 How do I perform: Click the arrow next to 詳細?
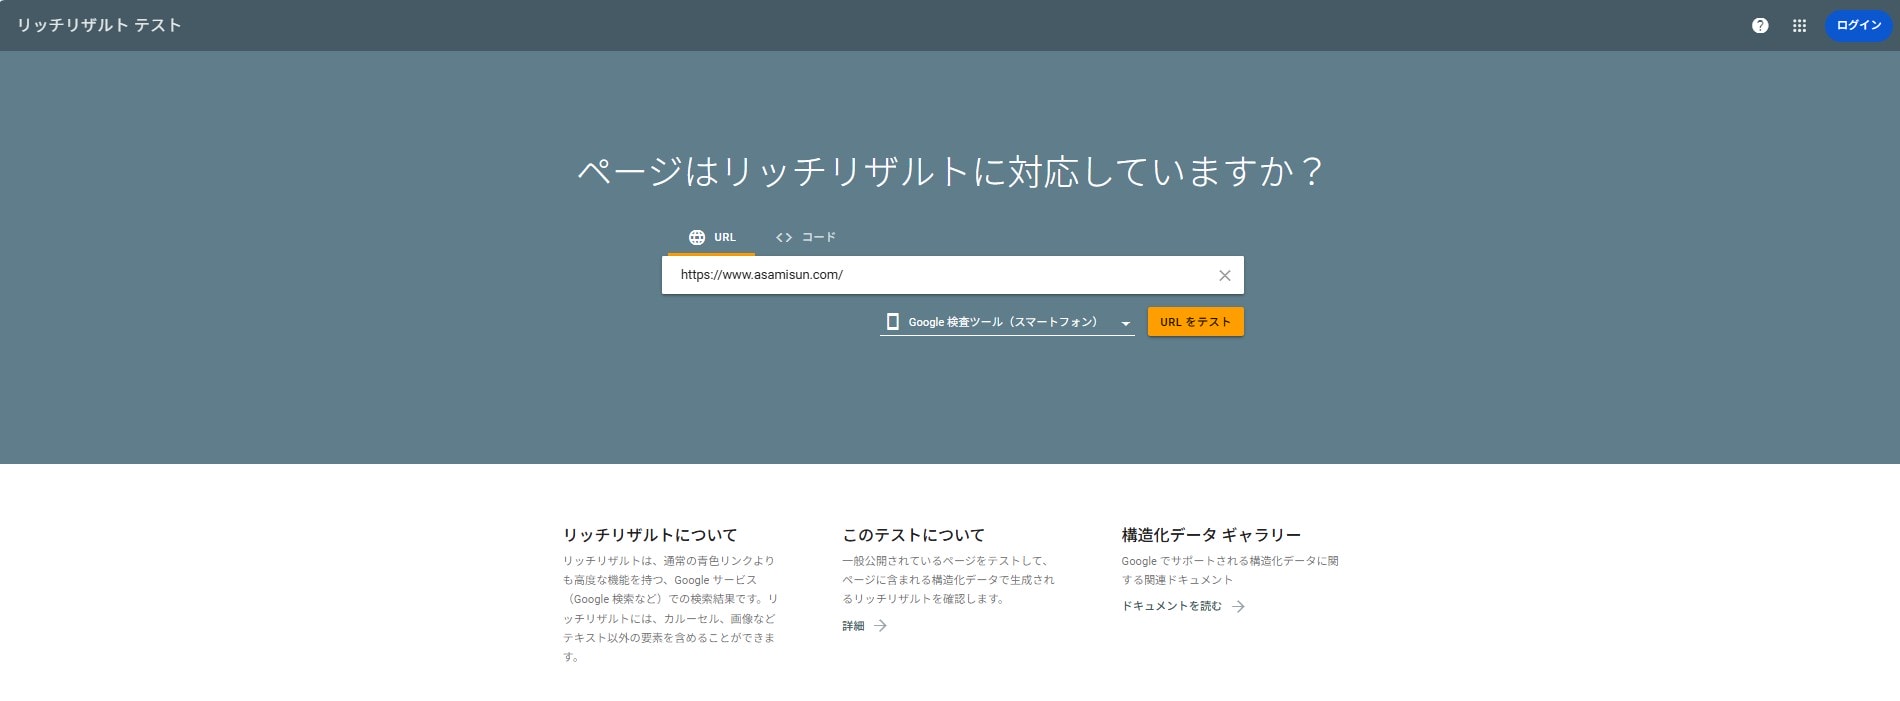[880, 626]
